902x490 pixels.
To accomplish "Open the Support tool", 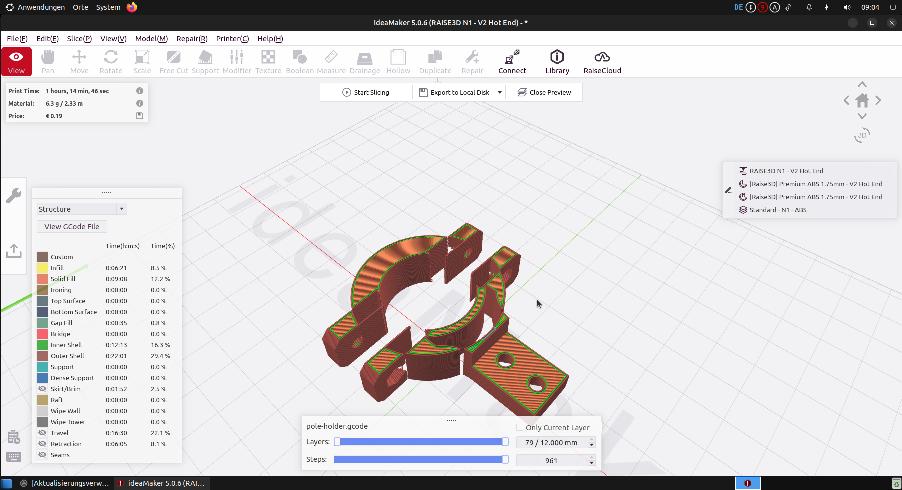I will [205, 62].
